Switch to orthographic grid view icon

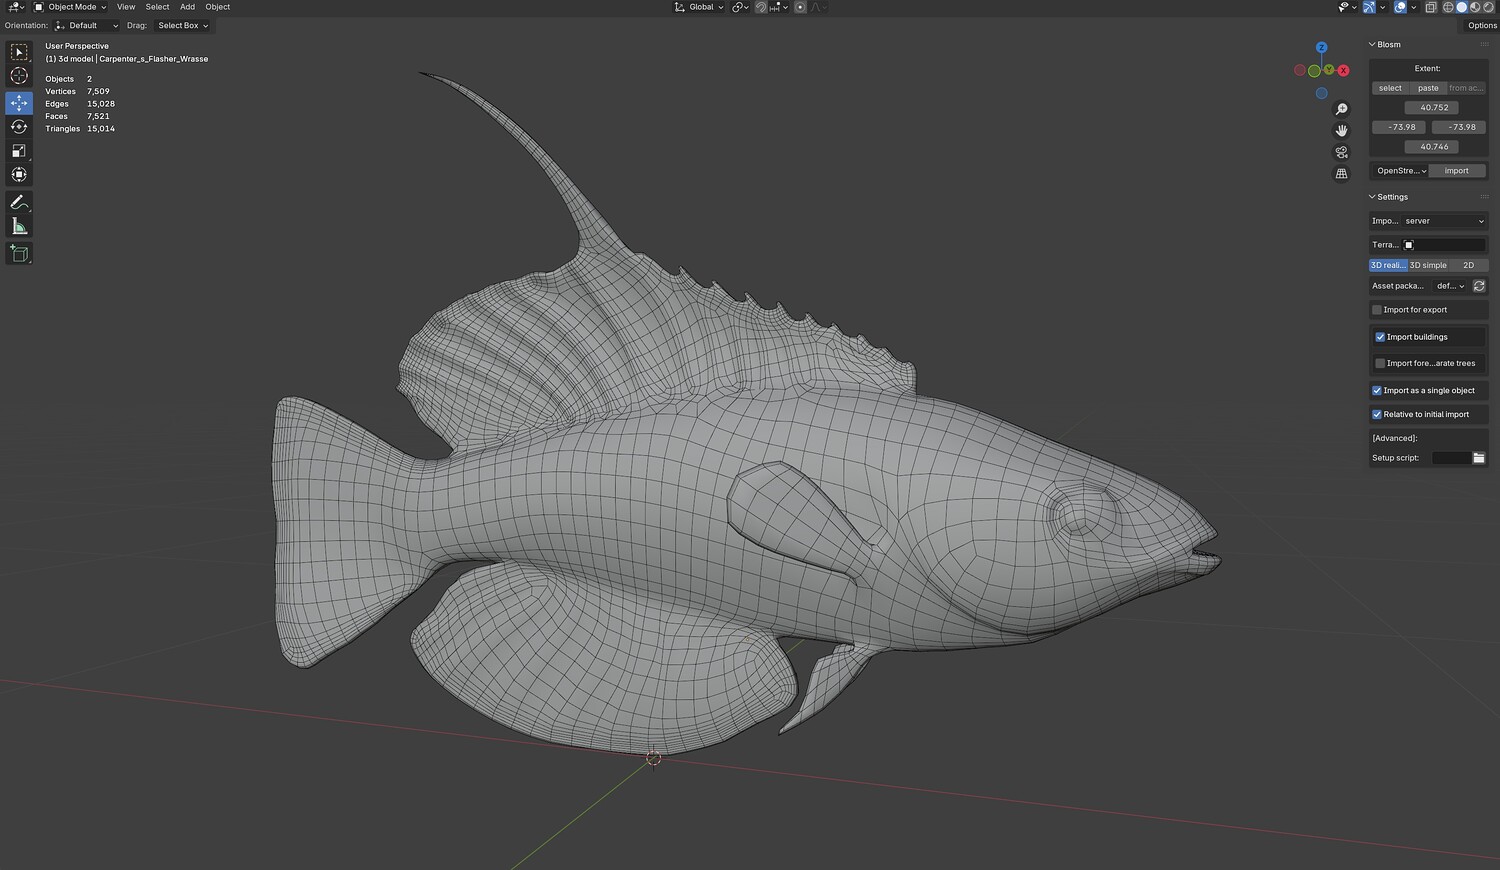pyautogui.click(x=1341, y=174)
